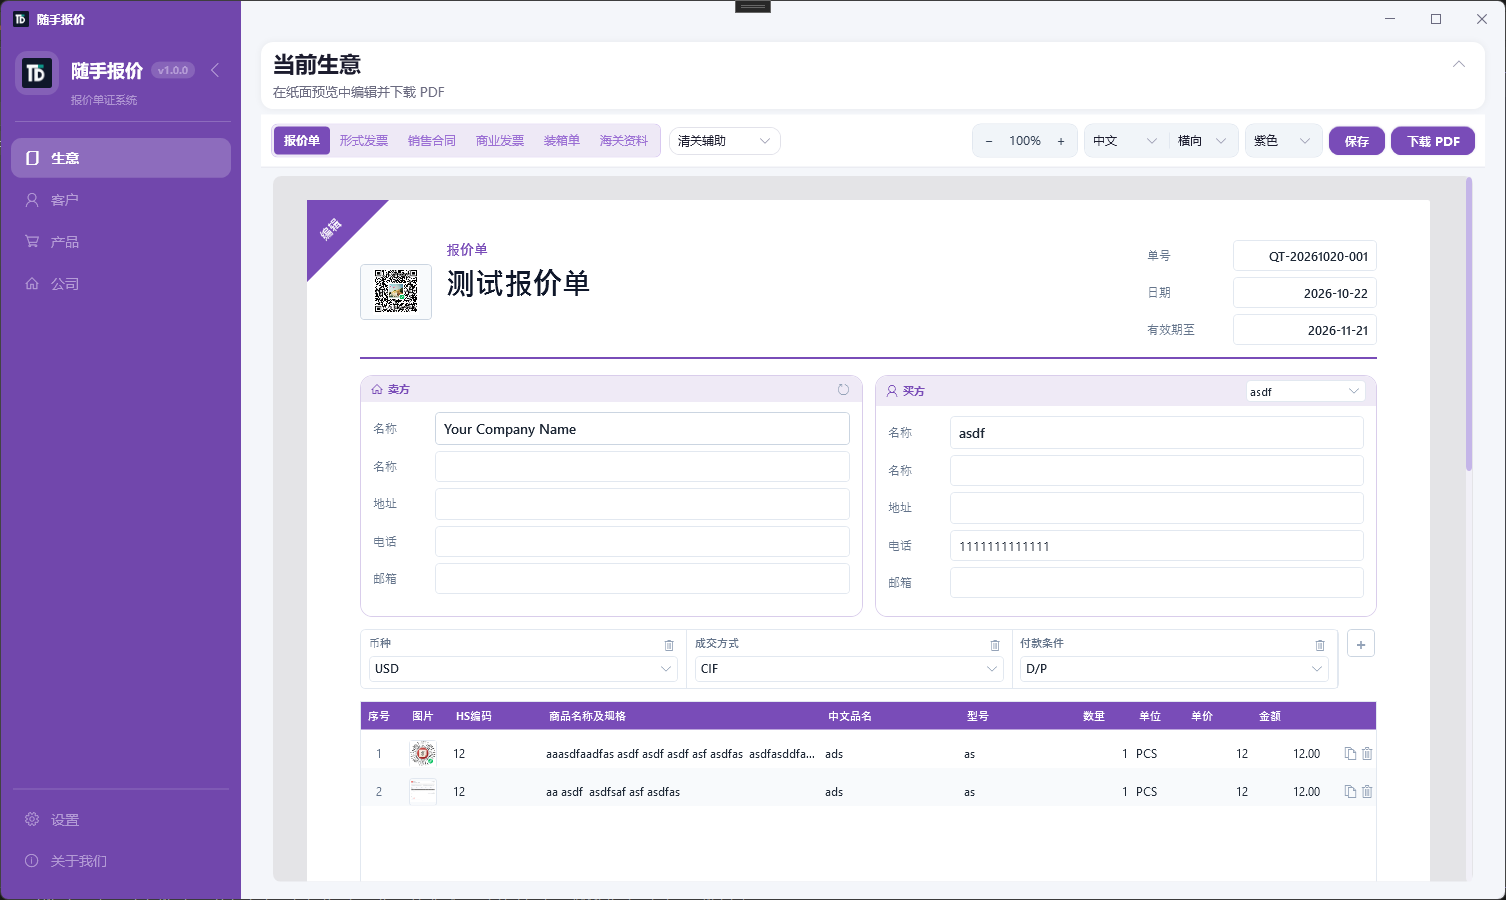Open 设置 from the sidebar
The height and width of the screenshot is (900, 1506).
tap(121, 820)
